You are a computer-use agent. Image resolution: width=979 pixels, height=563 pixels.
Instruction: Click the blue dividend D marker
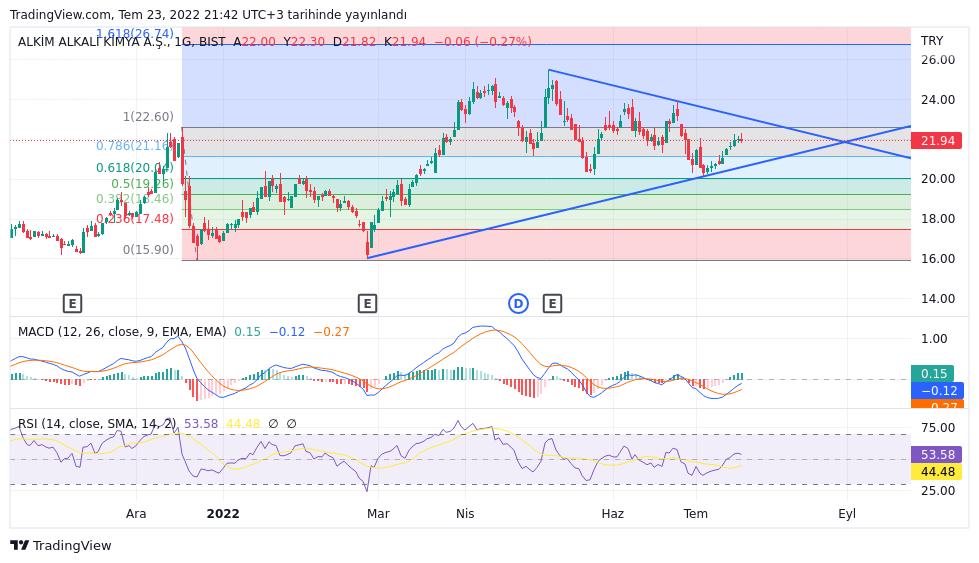click(518, 304)
